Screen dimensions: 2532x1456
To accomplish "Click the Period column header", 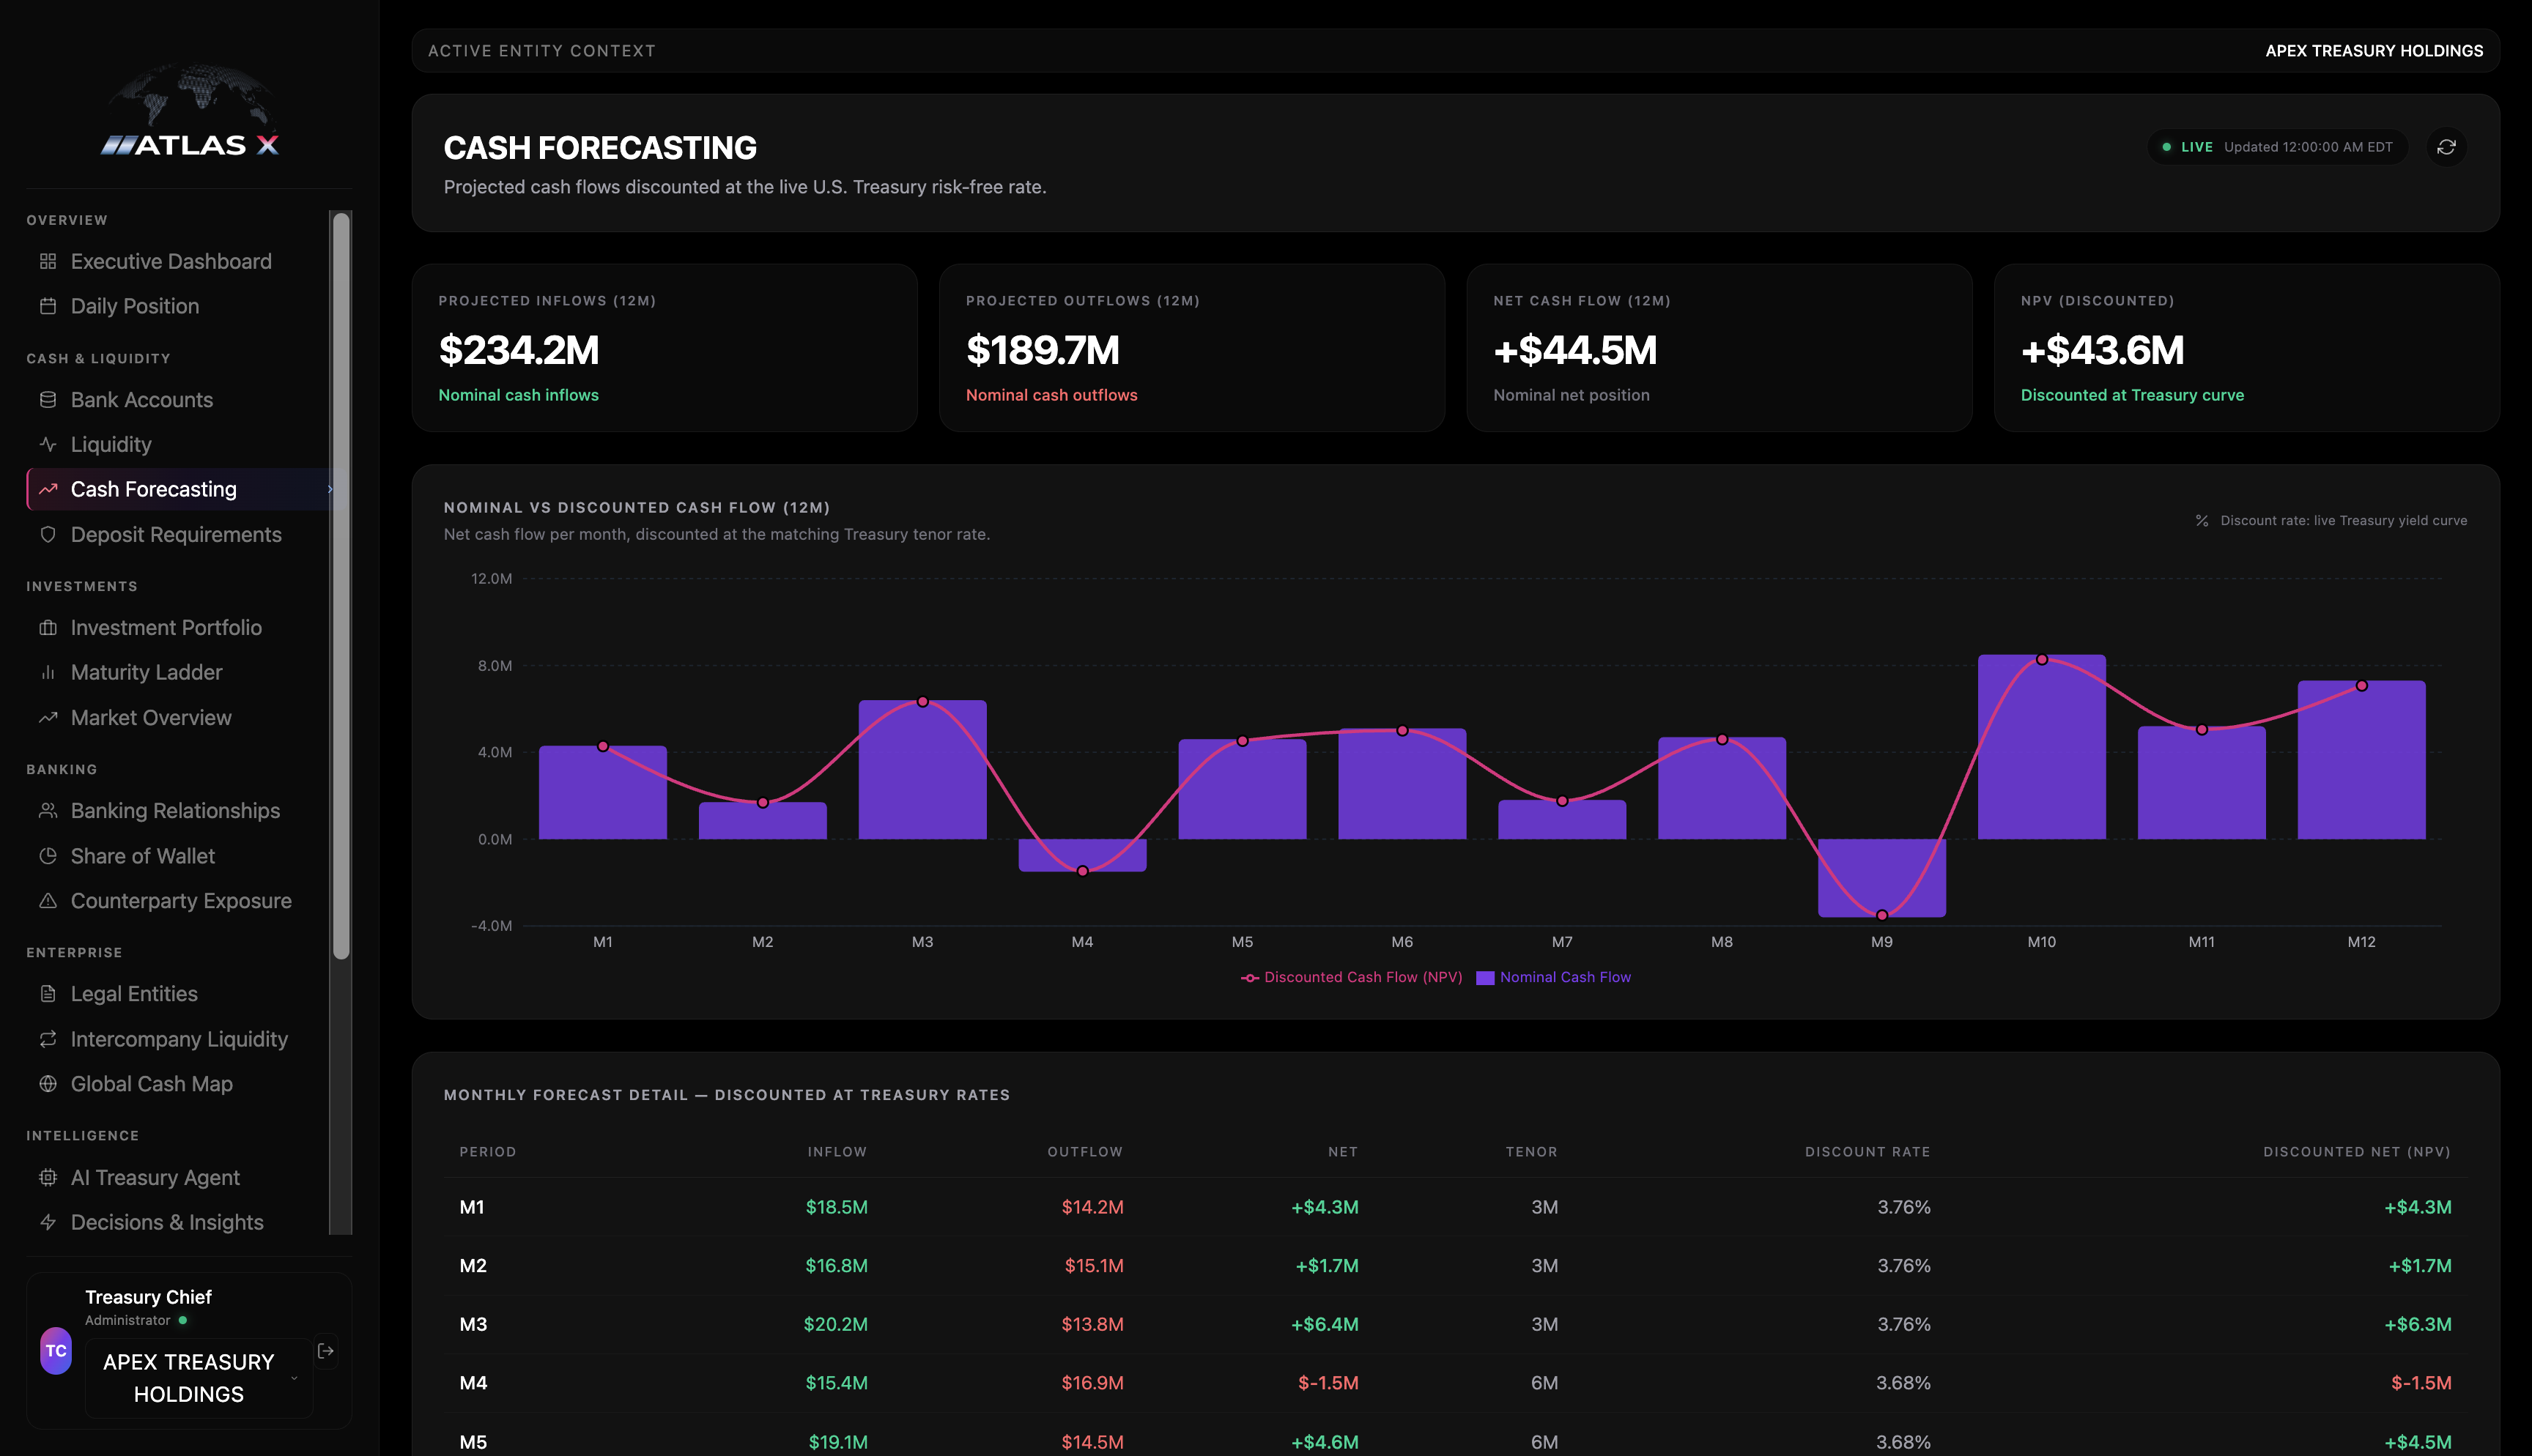I will click(x=488, y=1152).
